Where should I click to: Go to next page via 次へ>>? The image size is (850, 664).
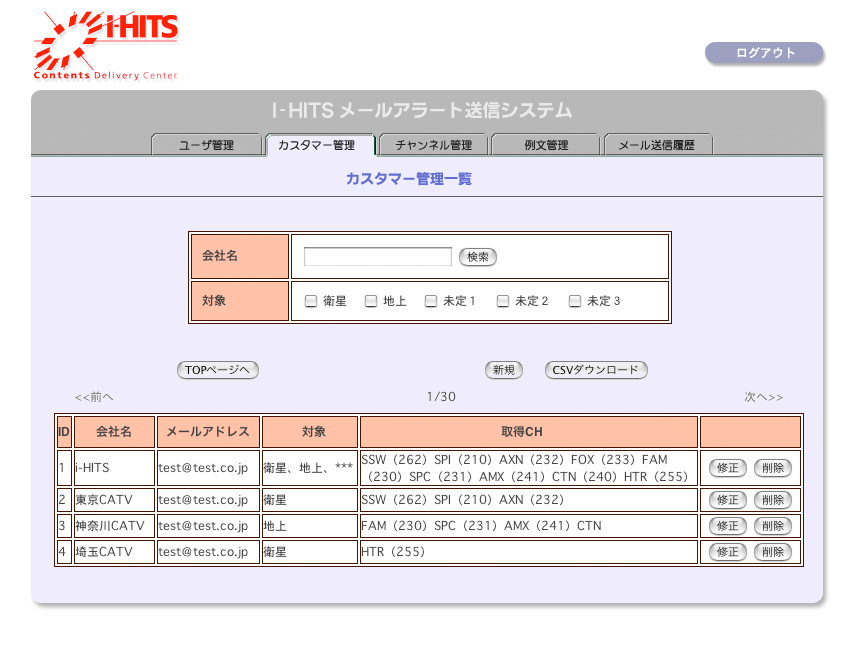[x=763, y=397]
